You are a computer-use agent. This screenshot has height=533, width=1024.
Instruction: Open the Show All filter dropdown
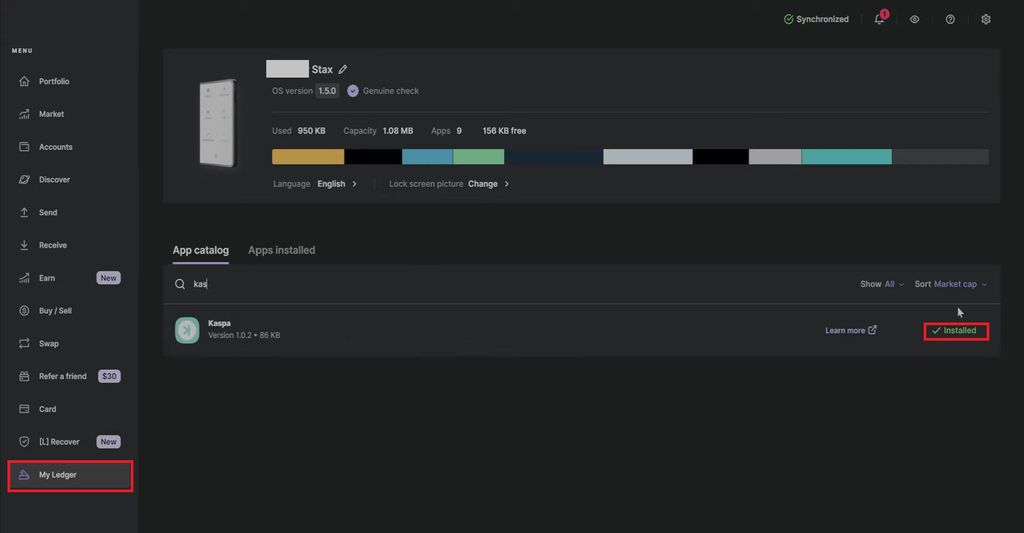click(882, 284)
